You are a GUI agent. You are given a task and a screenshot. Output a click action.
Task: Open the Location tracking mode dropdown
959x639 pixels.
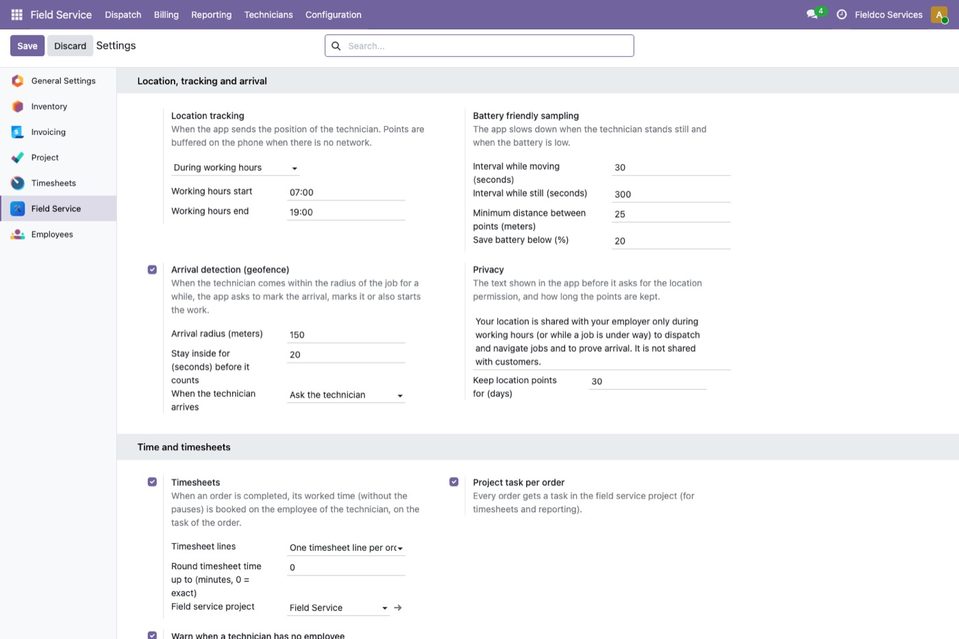235,168
